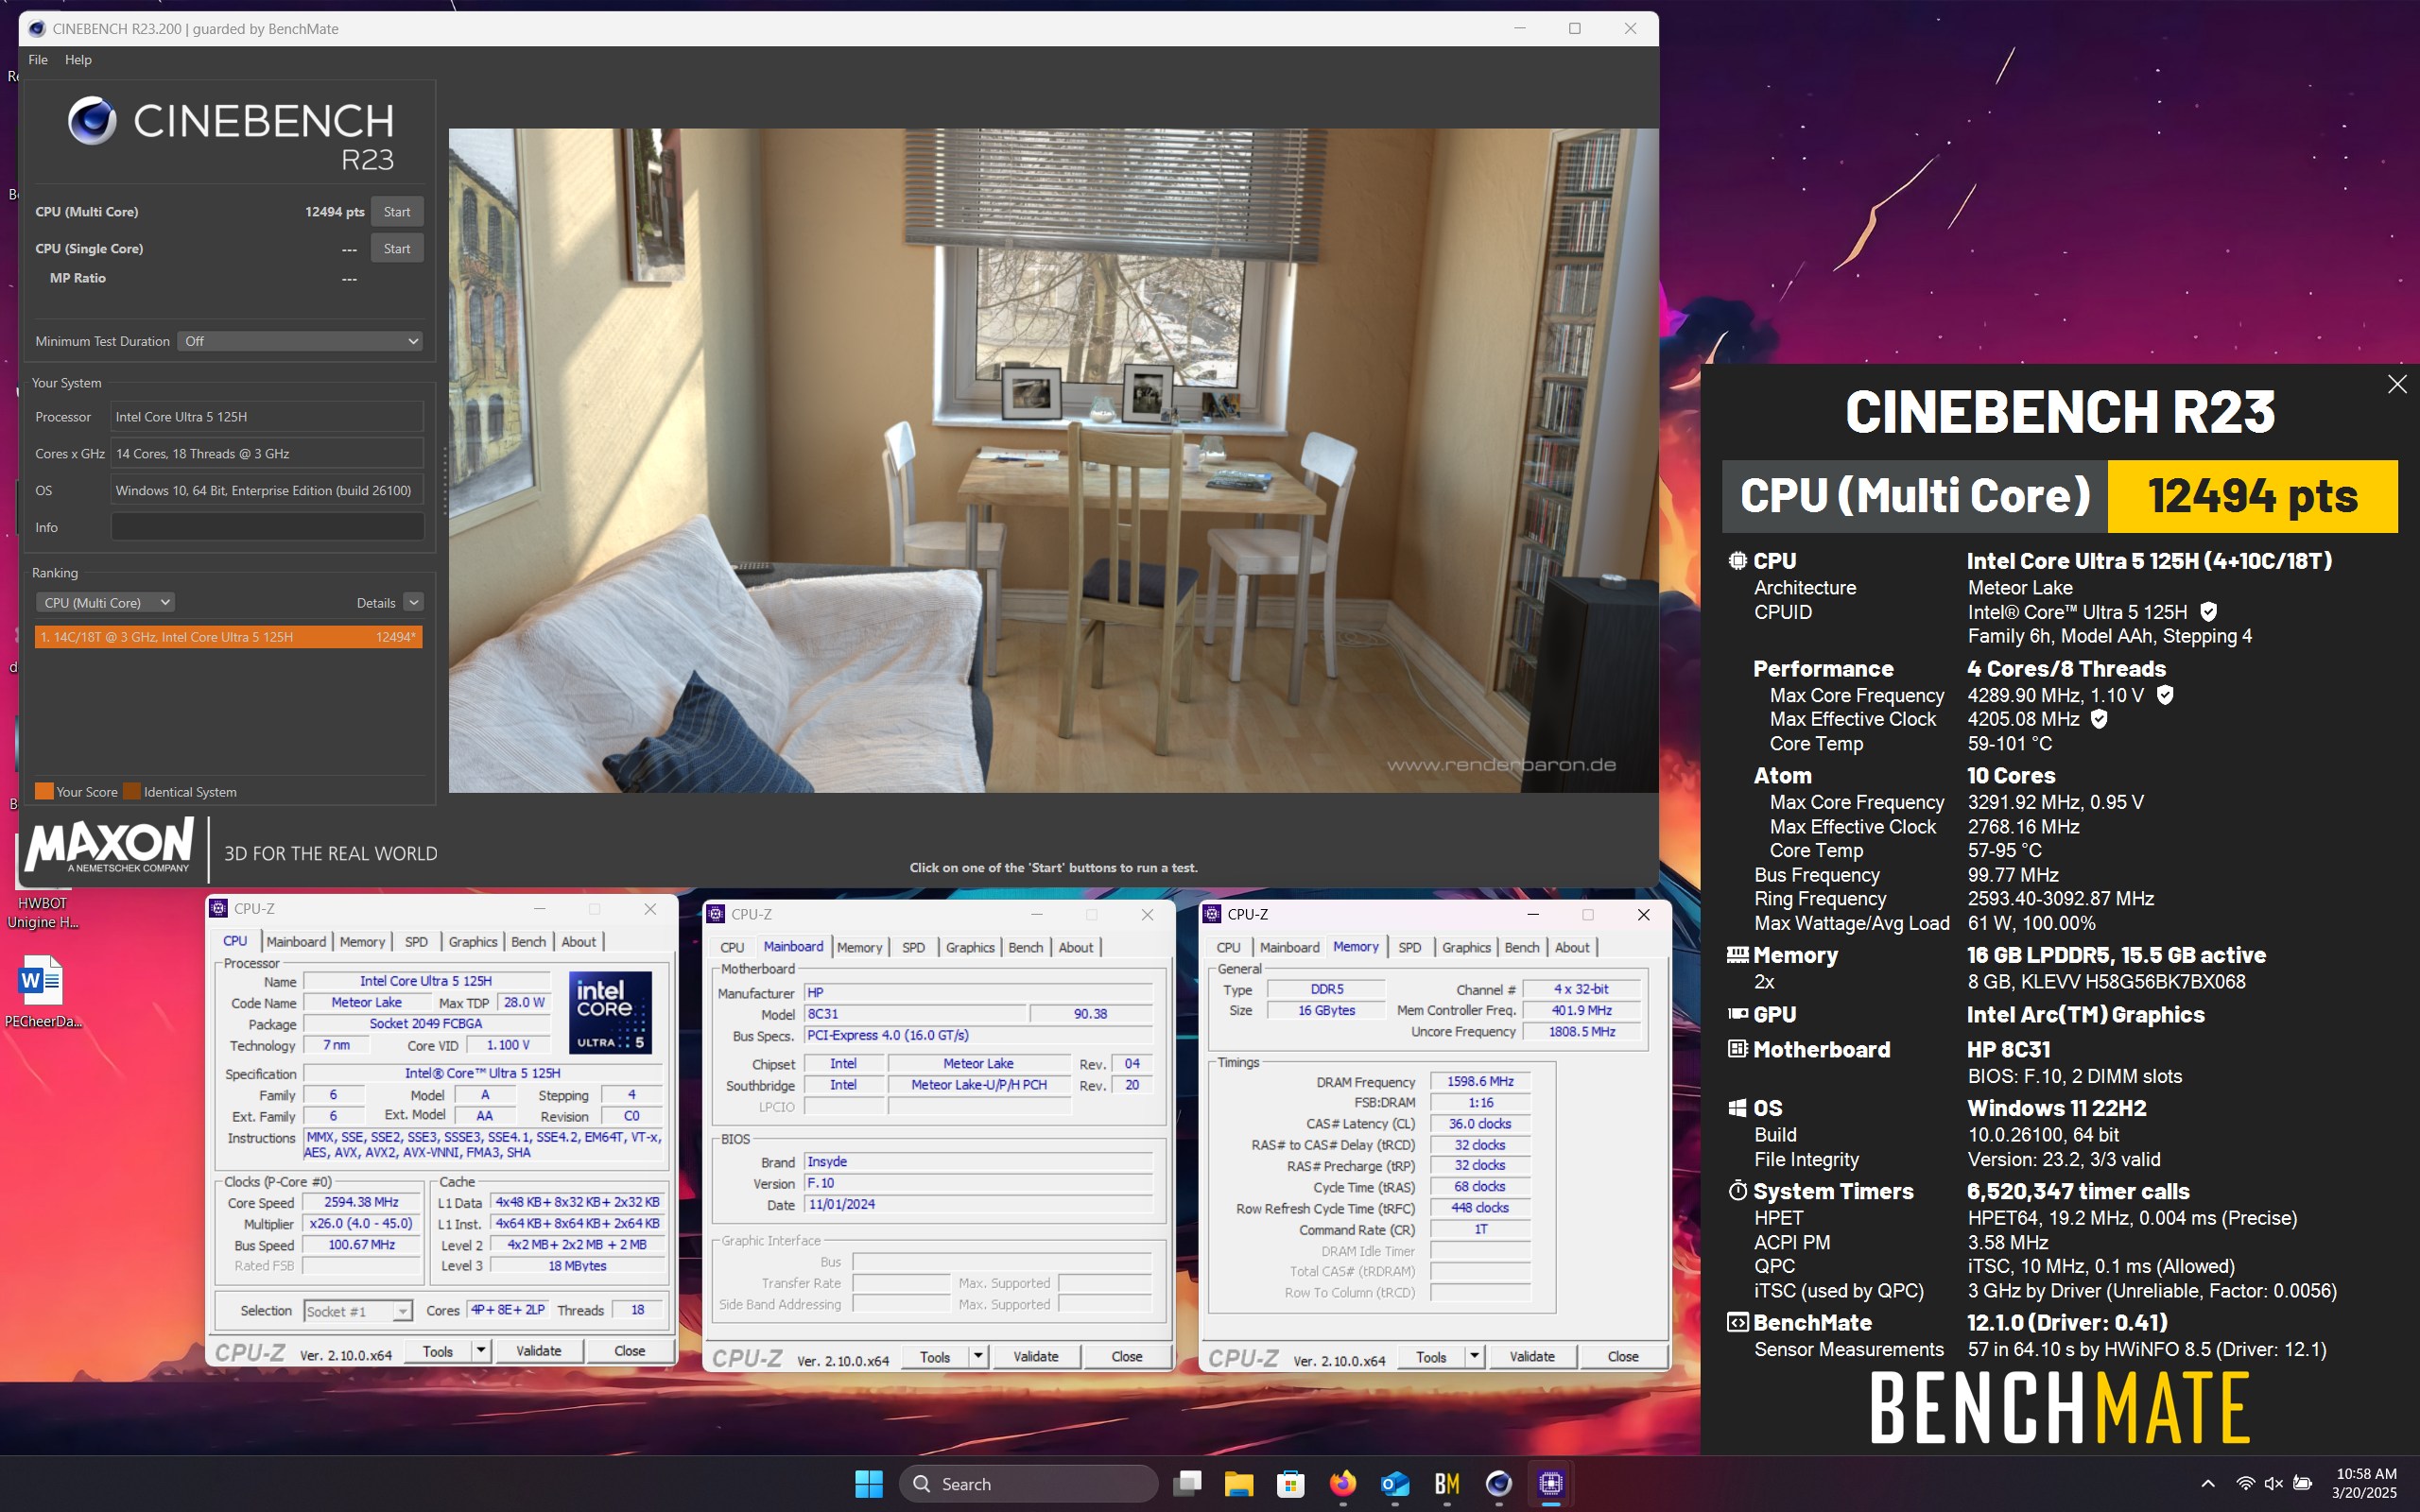Screen dimensions: 2420x1512
Task: Open Cinebench icon on taskbar
Action: tap(1499, 1484)
